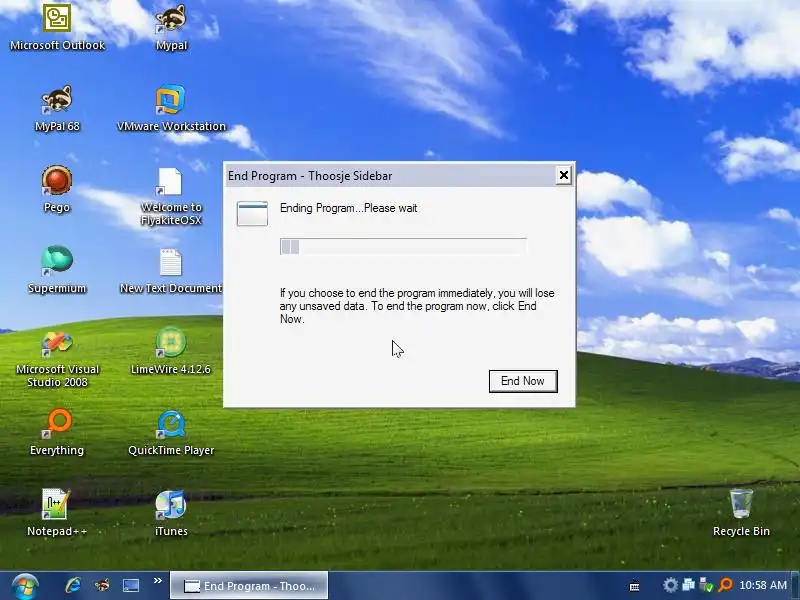Click the End Program taskbar button

(249, 586)
